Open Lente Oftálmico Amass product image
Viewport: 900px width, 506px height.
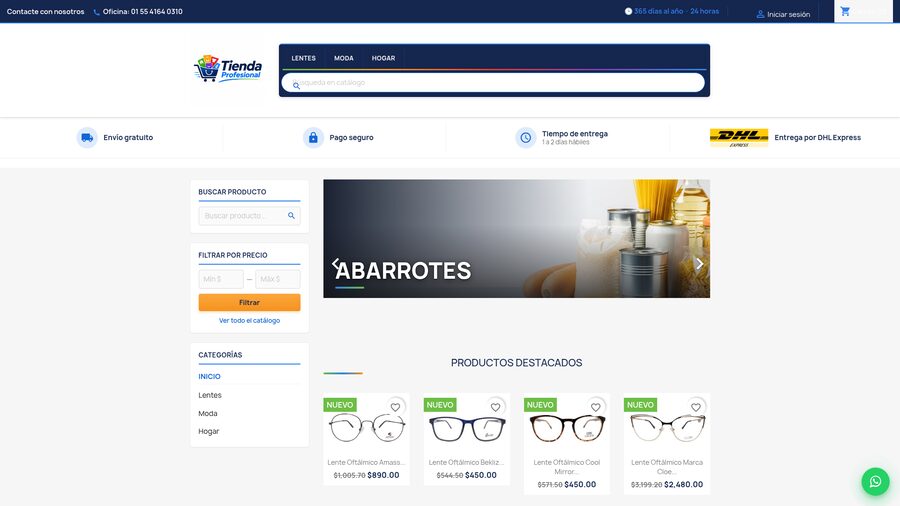pyautogui.click(x=367, y=427)
